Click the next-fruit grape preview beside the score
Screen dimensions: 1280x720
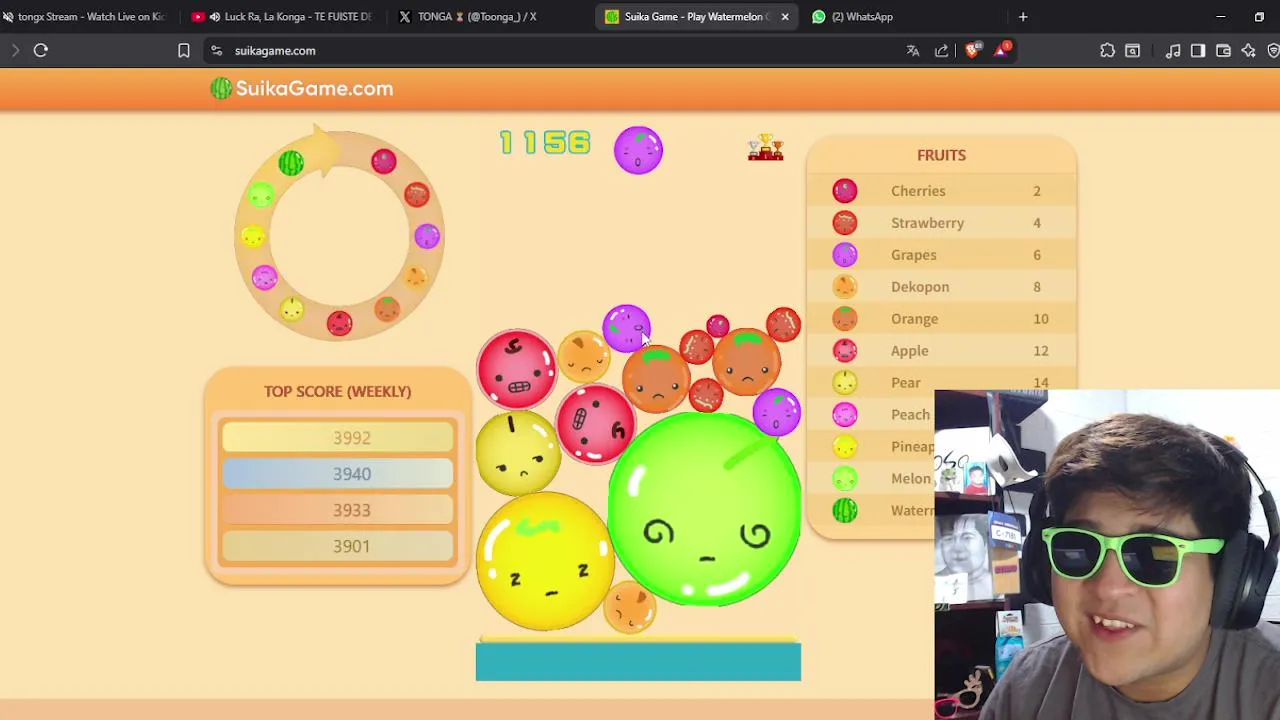pyautogui.click(x=638, y=150)
